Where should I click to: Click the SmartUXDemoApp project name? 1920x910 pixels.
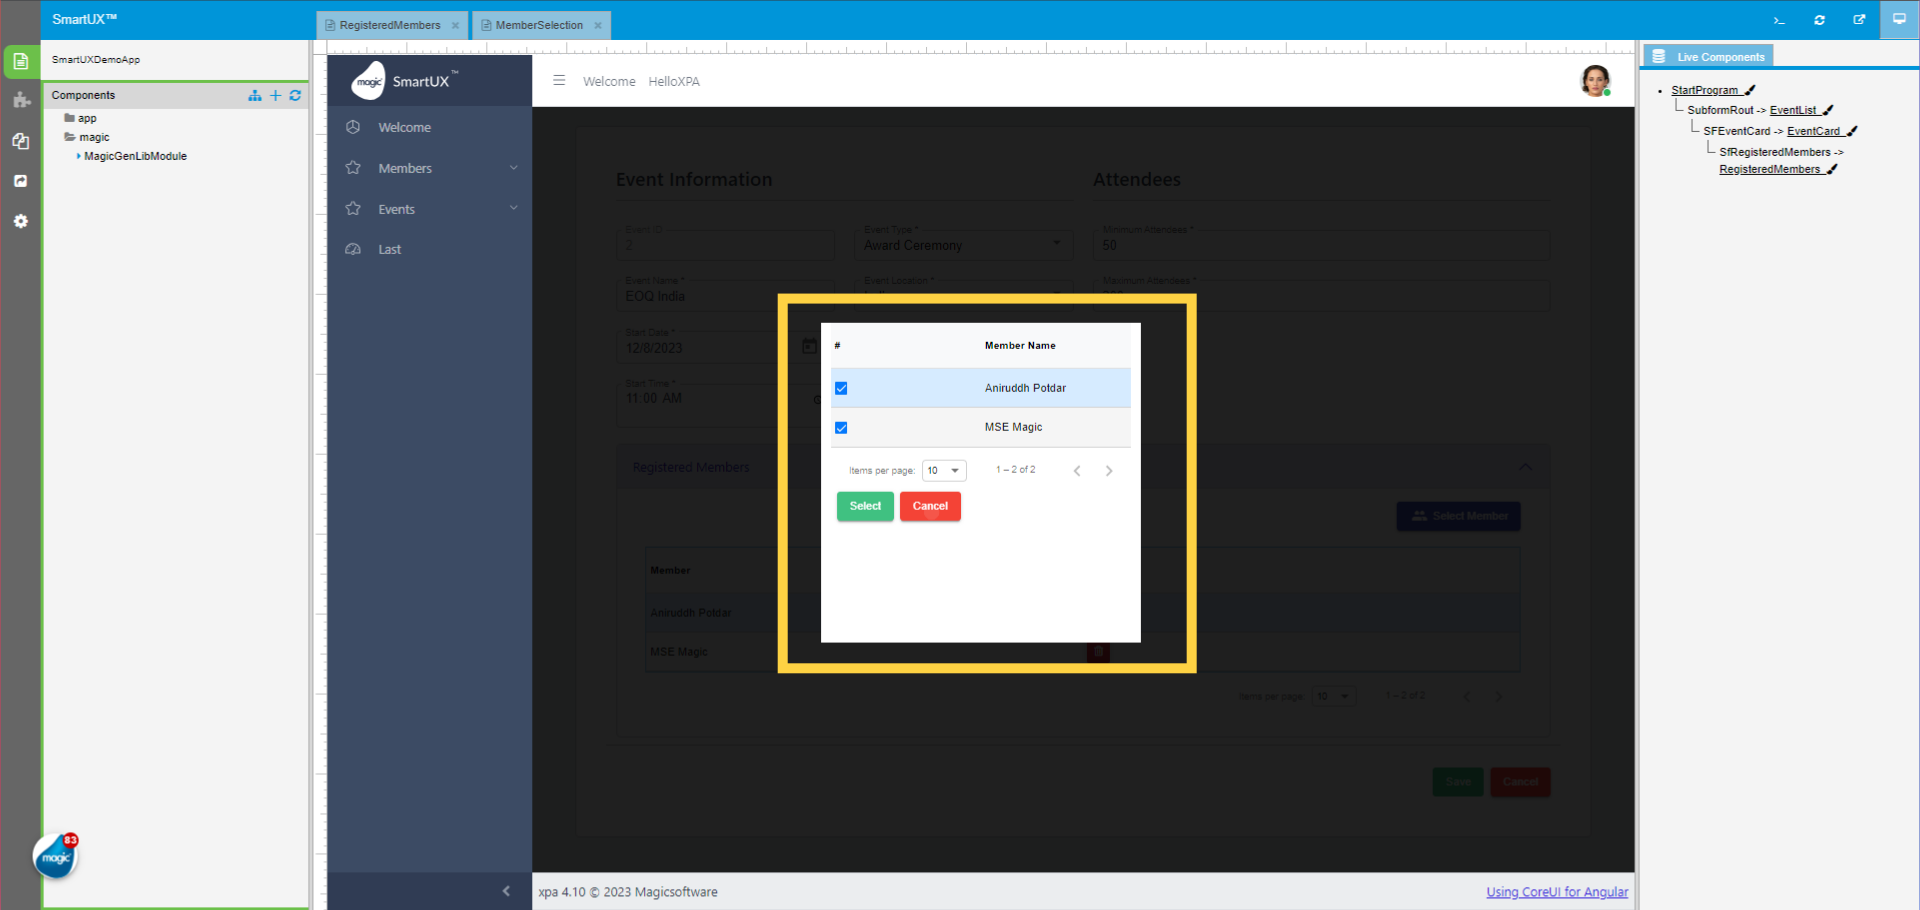coord(96,60)
